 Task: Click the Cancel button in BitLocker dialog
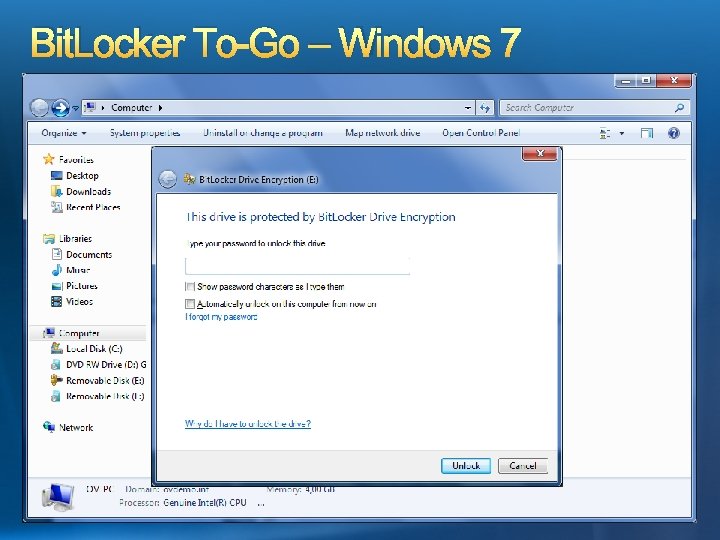point(523,466)
